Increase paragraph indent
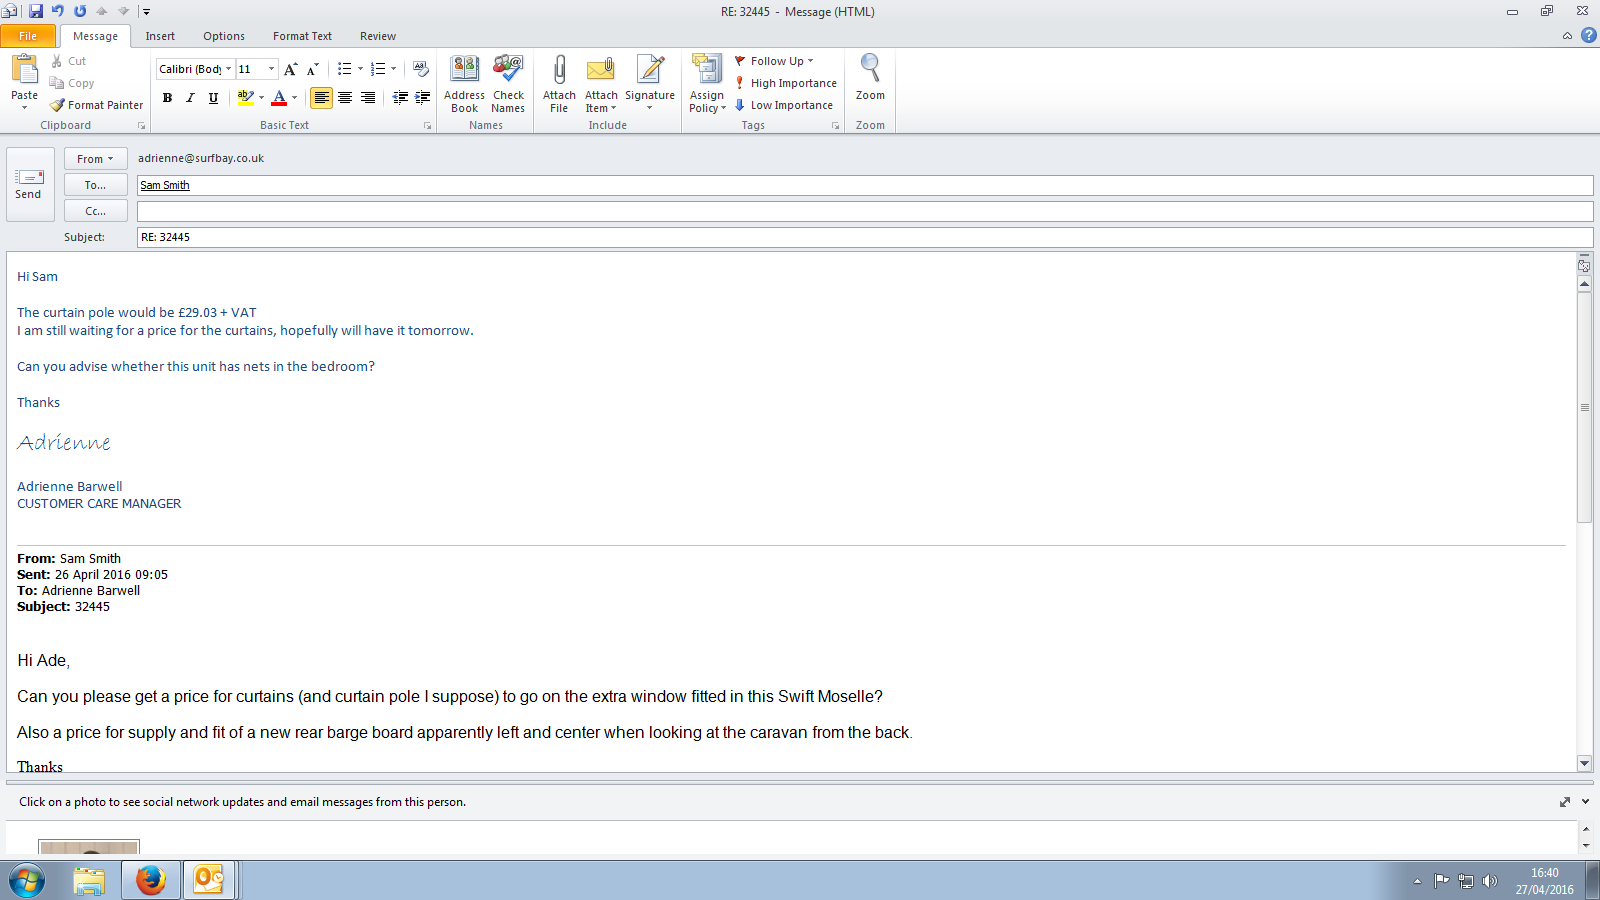 tap(423, 97)
